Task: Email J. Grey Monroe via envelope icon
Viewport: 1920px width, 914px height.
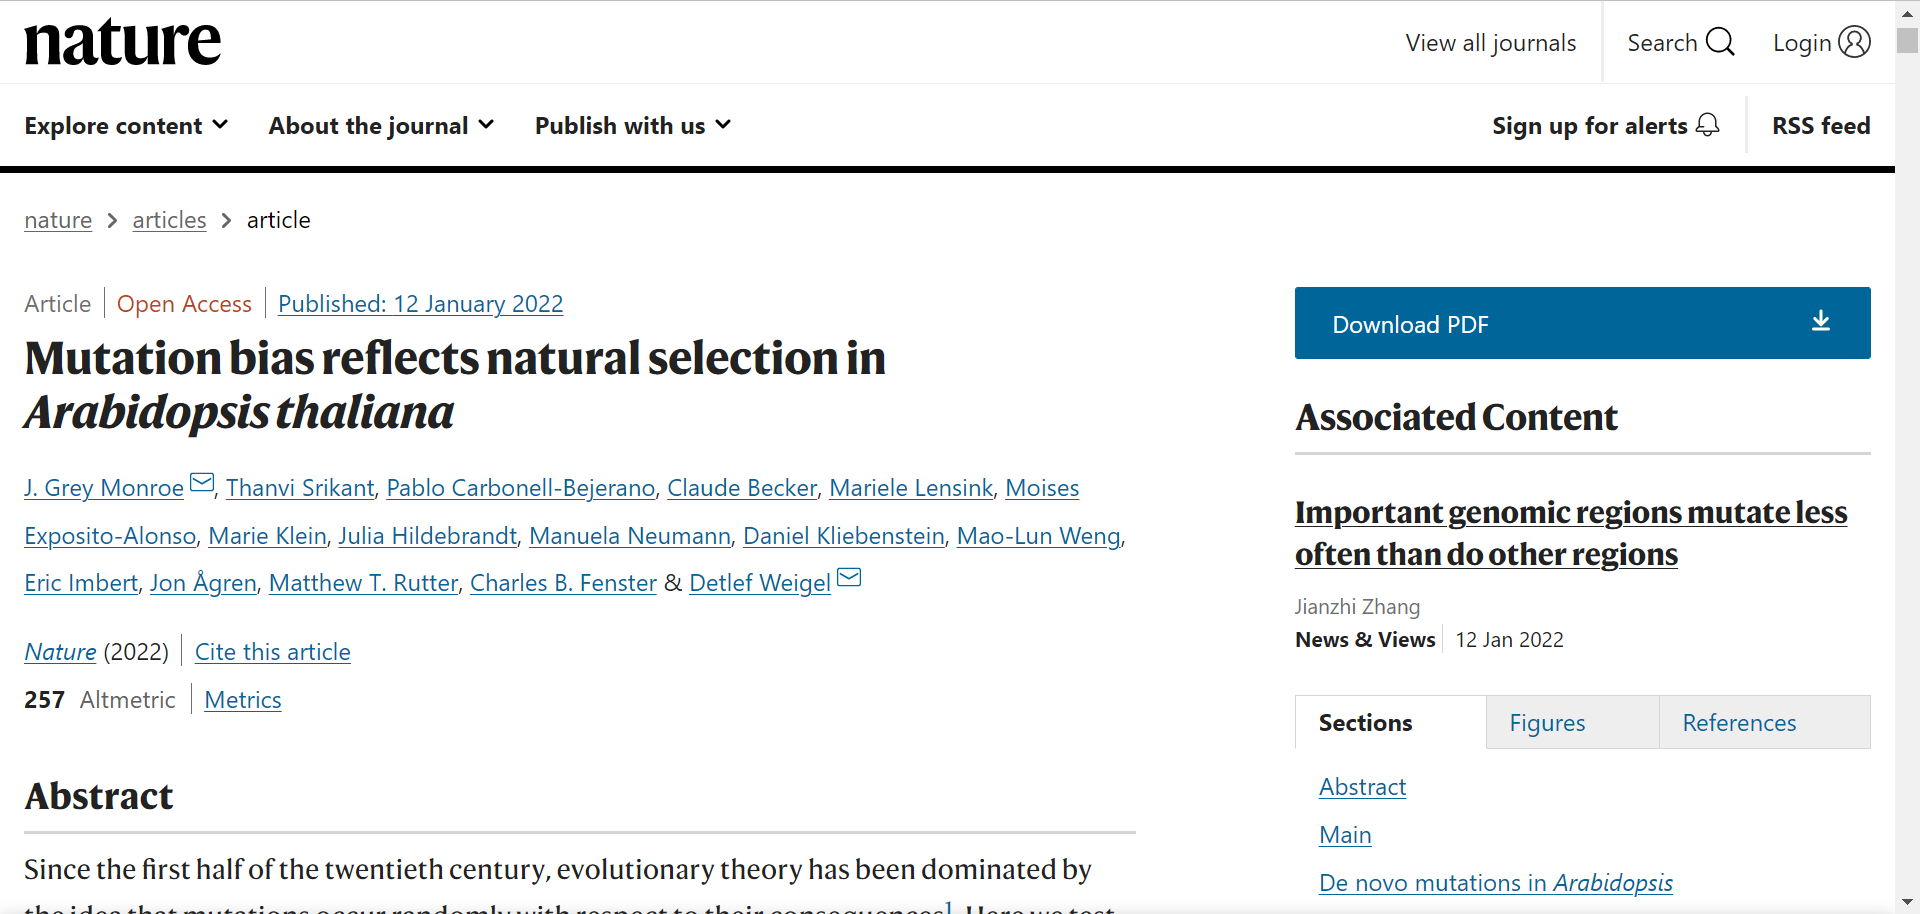Action: [x=202, y=483]
